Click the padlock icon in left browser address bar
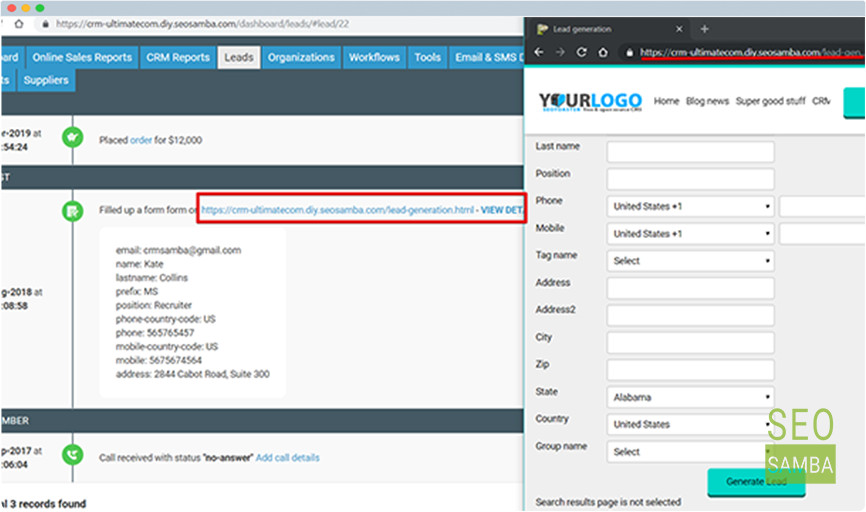Viewport: 866px width, 512px height. 45,24
